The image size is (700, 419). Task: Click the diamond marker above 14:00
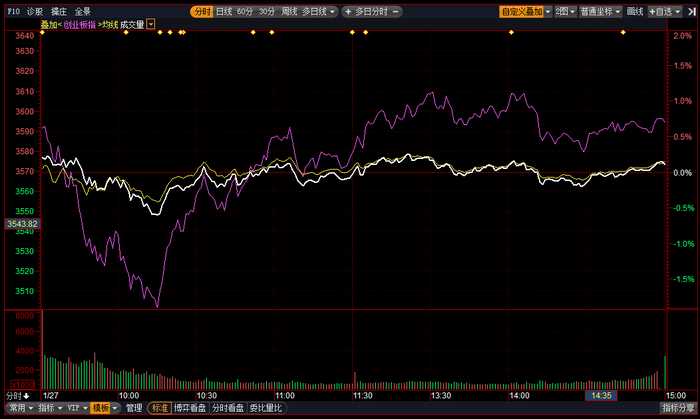point(511,32)
